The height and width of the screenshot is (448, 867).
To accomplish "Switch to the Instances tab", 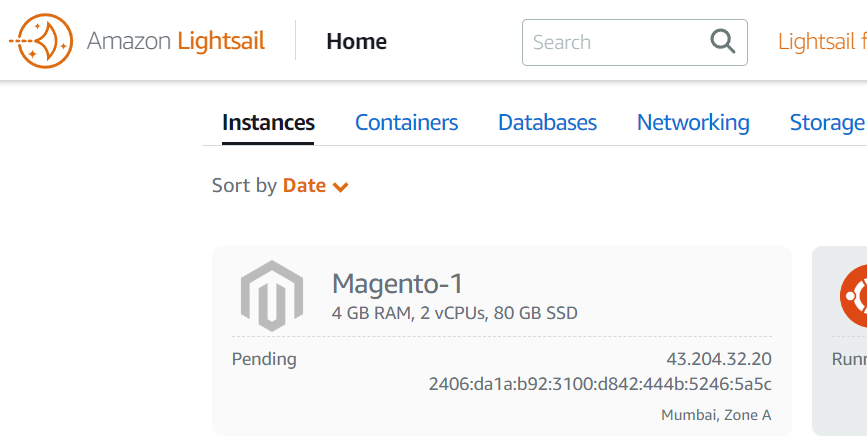I will 268,123.
